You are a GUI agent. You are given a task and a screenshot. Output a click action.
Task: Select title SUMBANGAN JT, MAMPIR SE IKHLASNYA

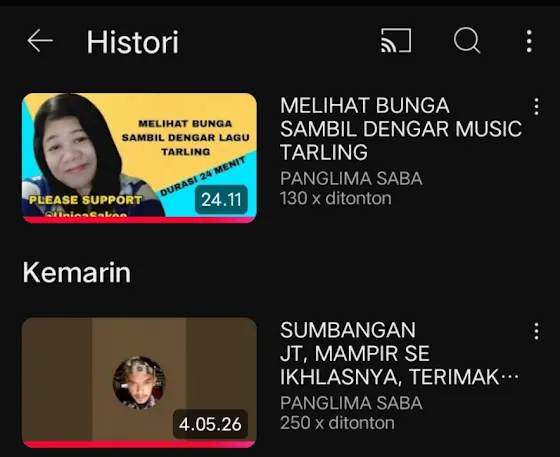tap(399, 353)
